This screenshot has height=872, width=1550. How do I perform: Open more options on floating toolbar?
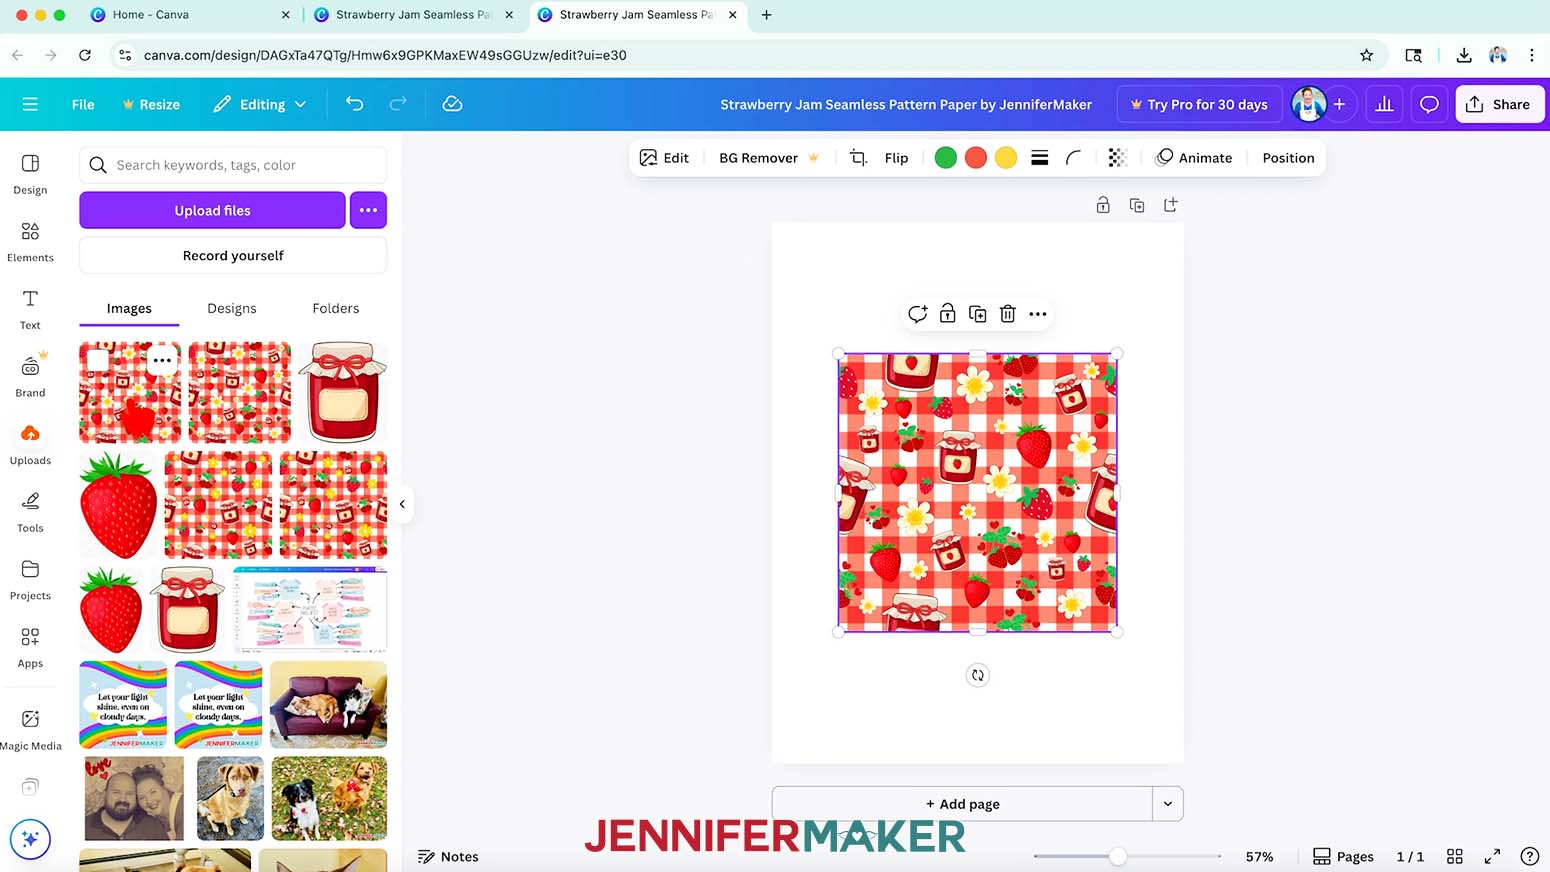point(1038,314)
